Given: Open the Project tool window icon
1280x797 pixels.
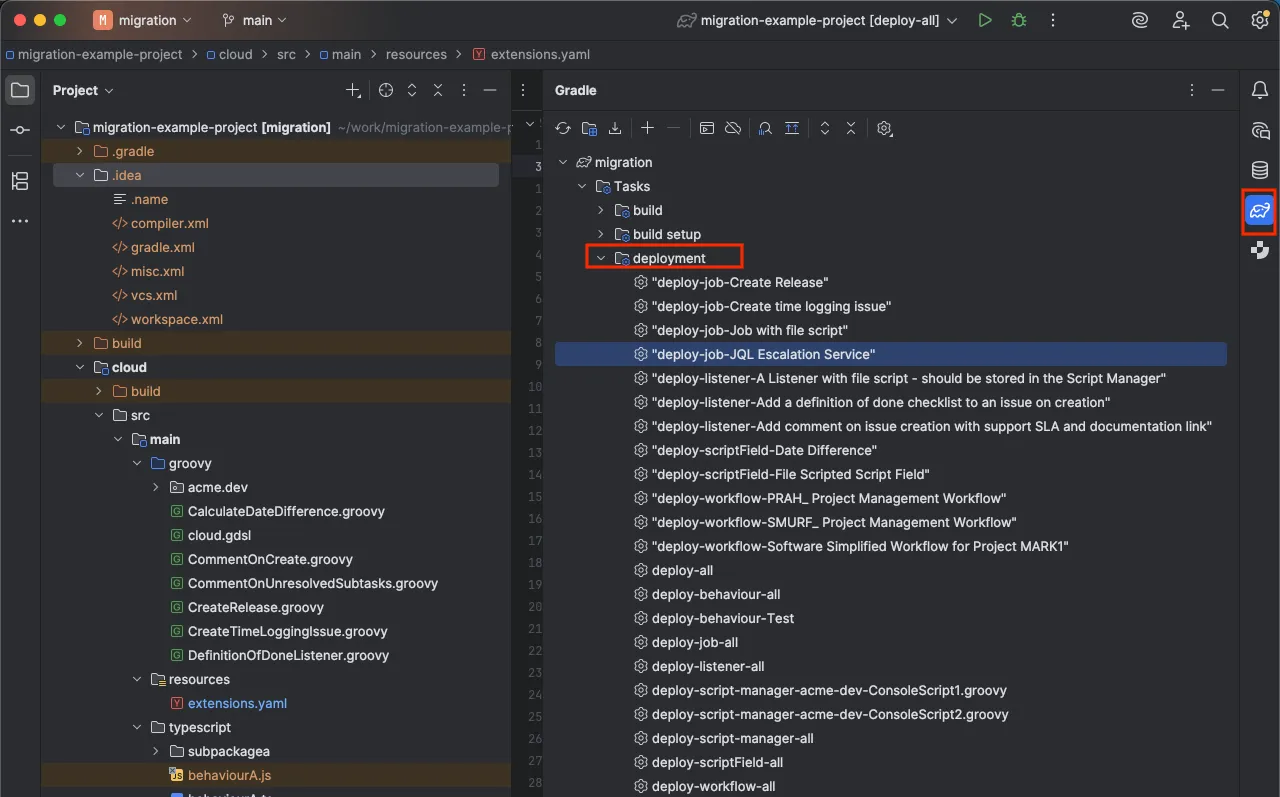Looking at the screenshot, I should coord(20,90).
